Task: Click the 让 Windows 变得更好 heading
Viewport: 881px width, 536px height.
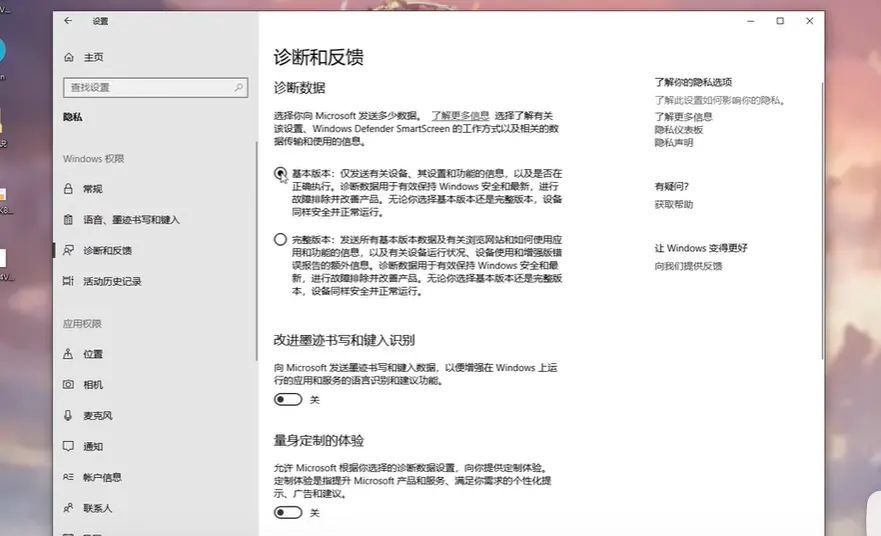Action: tap(701, 248)
